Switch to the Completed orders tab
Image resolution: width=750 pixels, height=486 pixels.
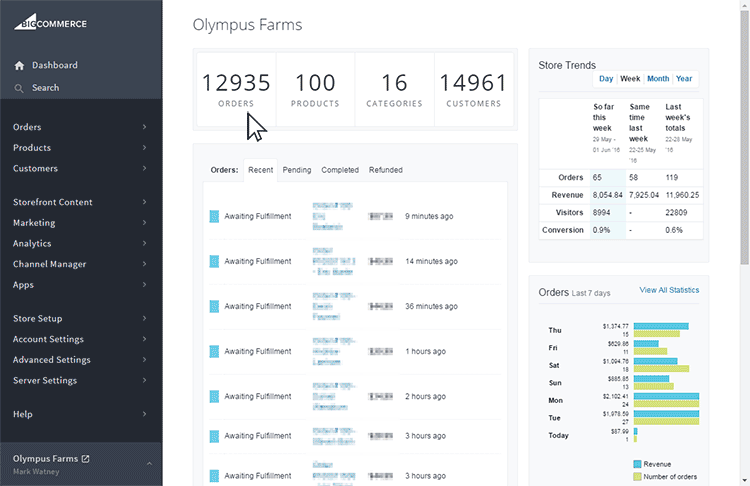click(x=340, y=170)
